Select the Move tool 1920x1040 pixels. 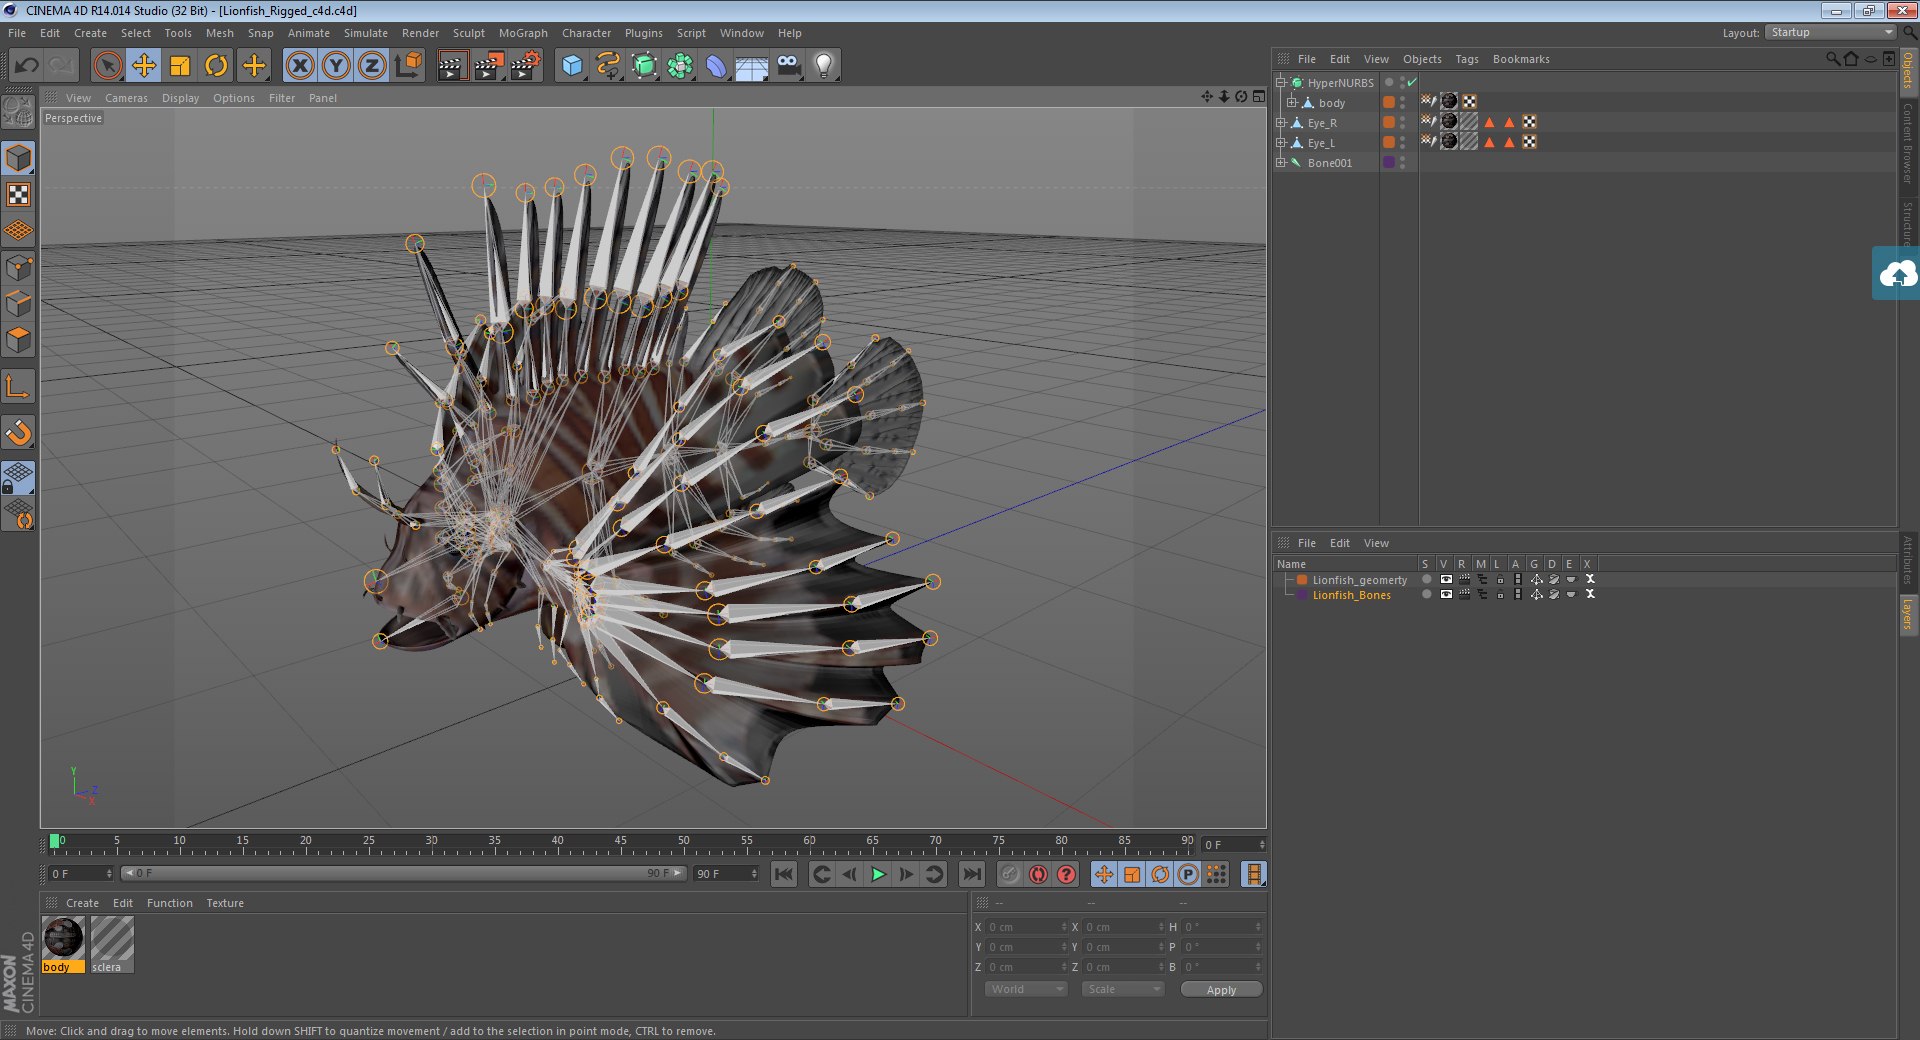[x=144, y=66]
